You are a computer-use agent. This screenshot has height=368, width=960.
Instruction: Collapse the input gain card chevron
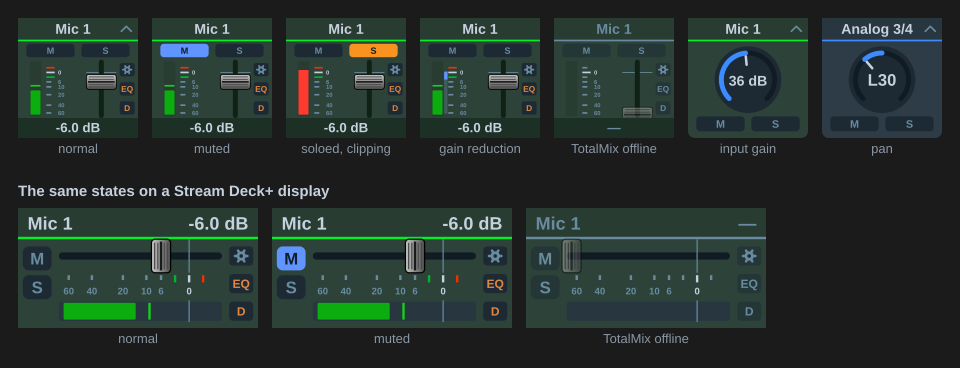797,29
